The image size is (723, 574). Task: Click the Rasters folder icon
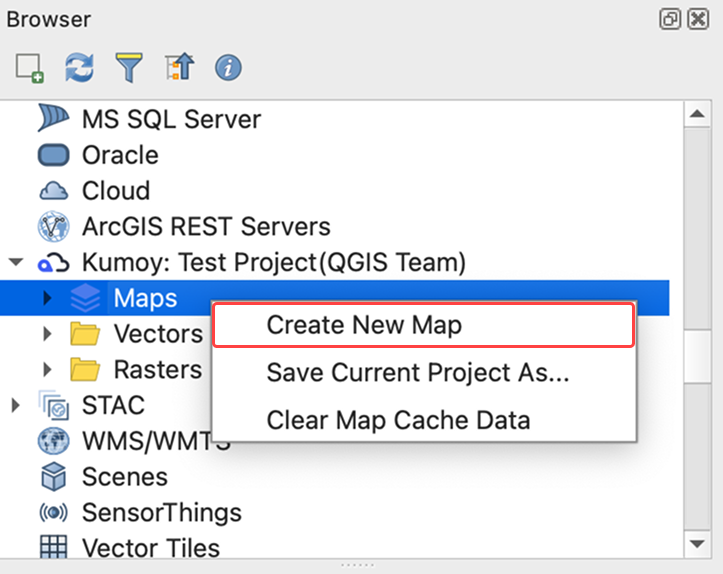point(85,369)
